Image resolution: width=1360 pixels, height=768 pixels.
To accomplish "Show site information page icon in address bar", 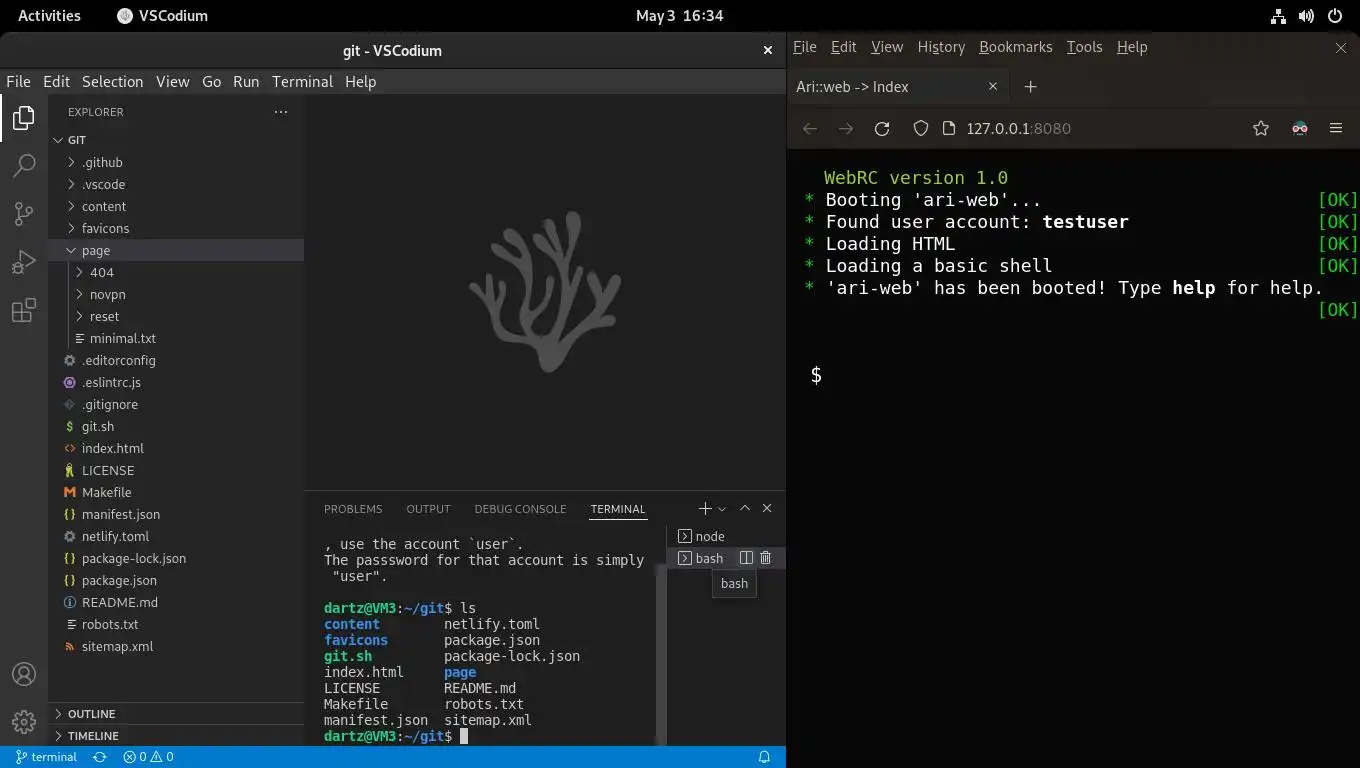I will coord(949,128).
